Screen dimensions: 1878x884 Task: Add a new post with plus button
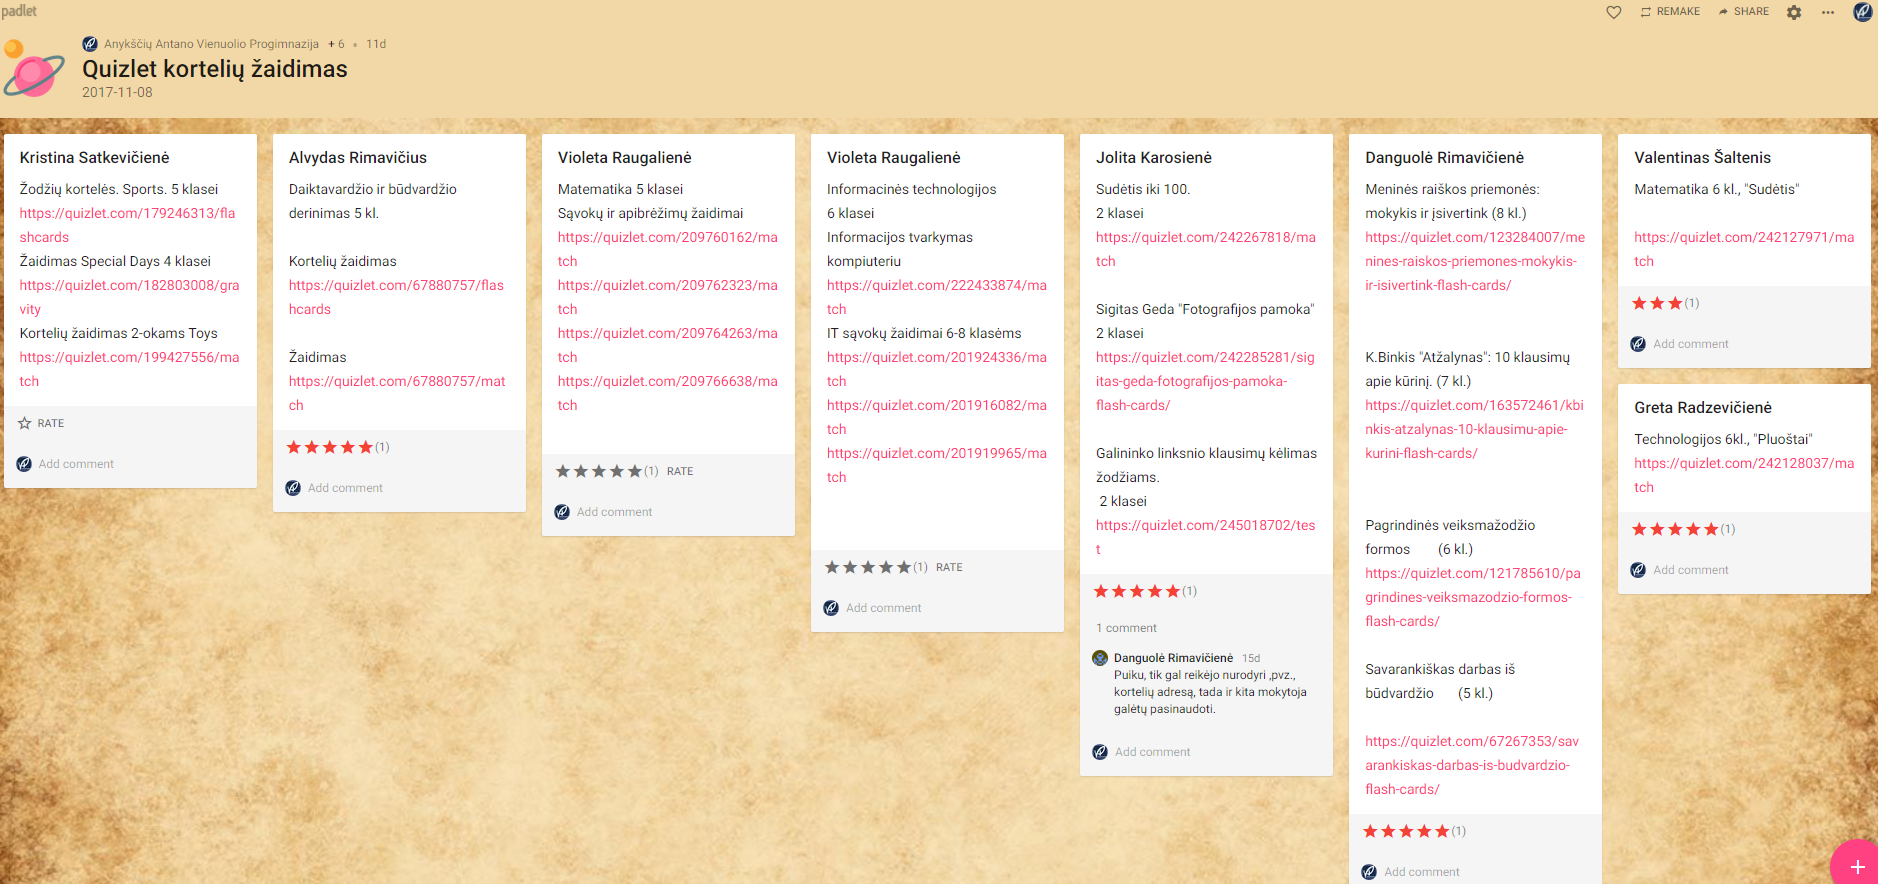pyautogui.click(x=1857, y=866)
